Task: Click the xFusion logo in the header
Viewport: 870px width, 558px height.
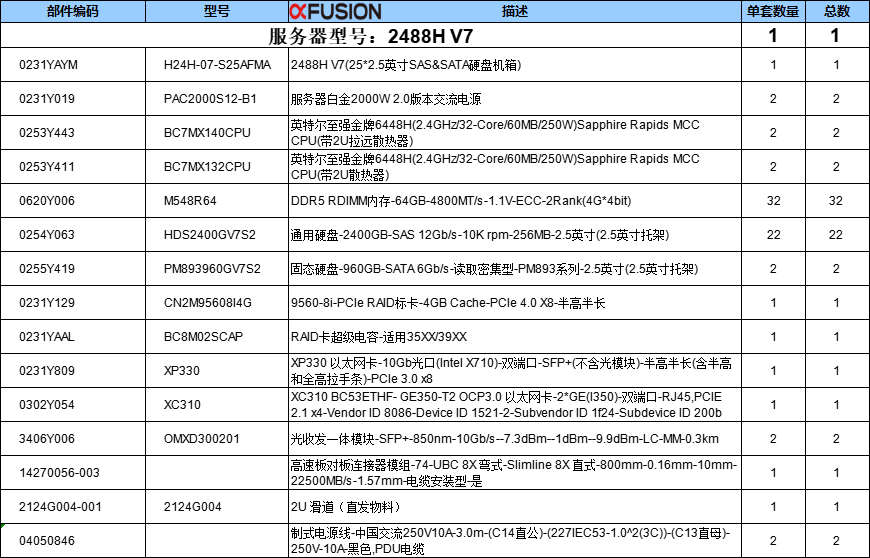Action: (336, 11)
